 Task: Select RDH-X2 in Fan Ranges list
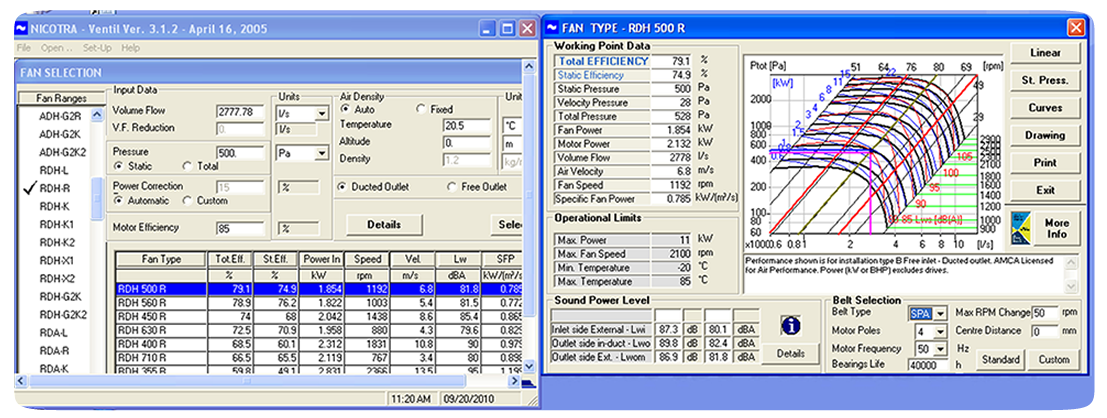[x=56, y=278]
